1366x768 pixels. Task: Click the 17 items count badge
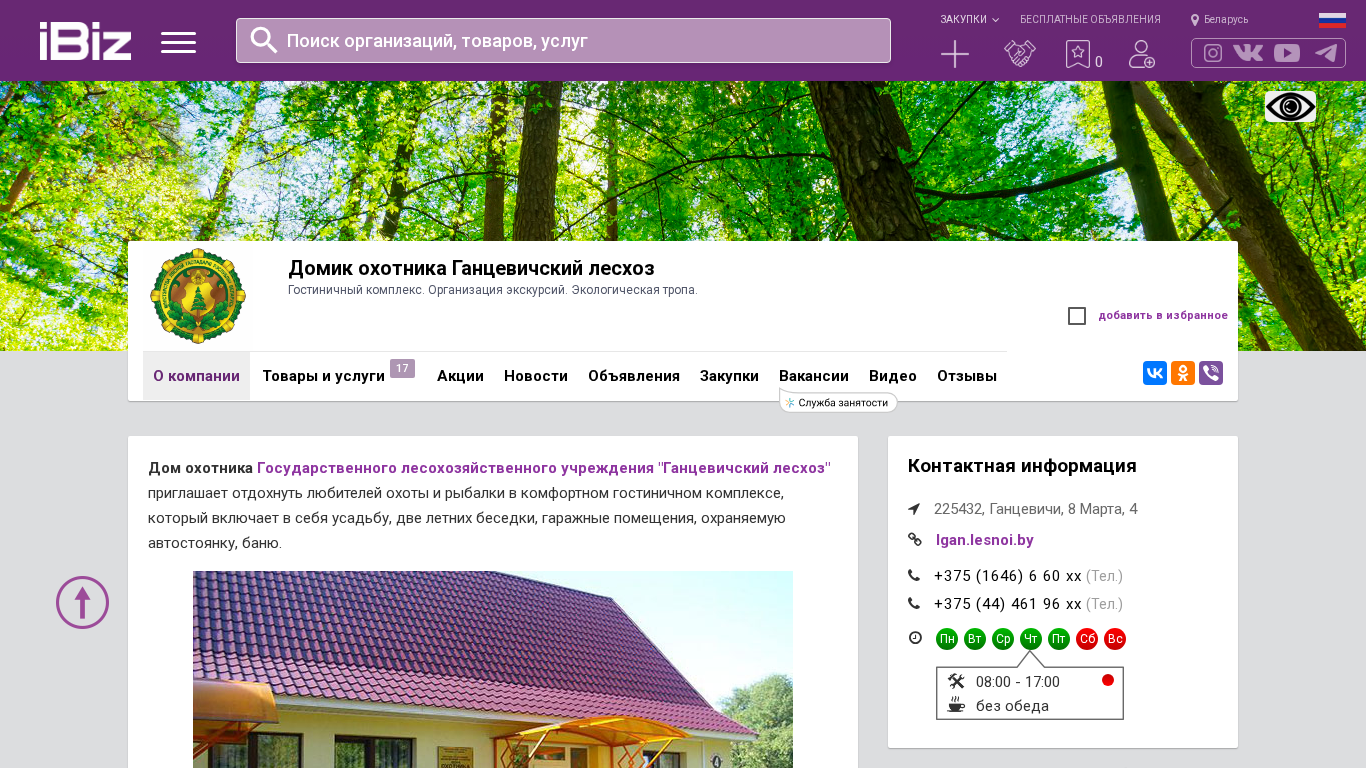(x=402, y=369)
